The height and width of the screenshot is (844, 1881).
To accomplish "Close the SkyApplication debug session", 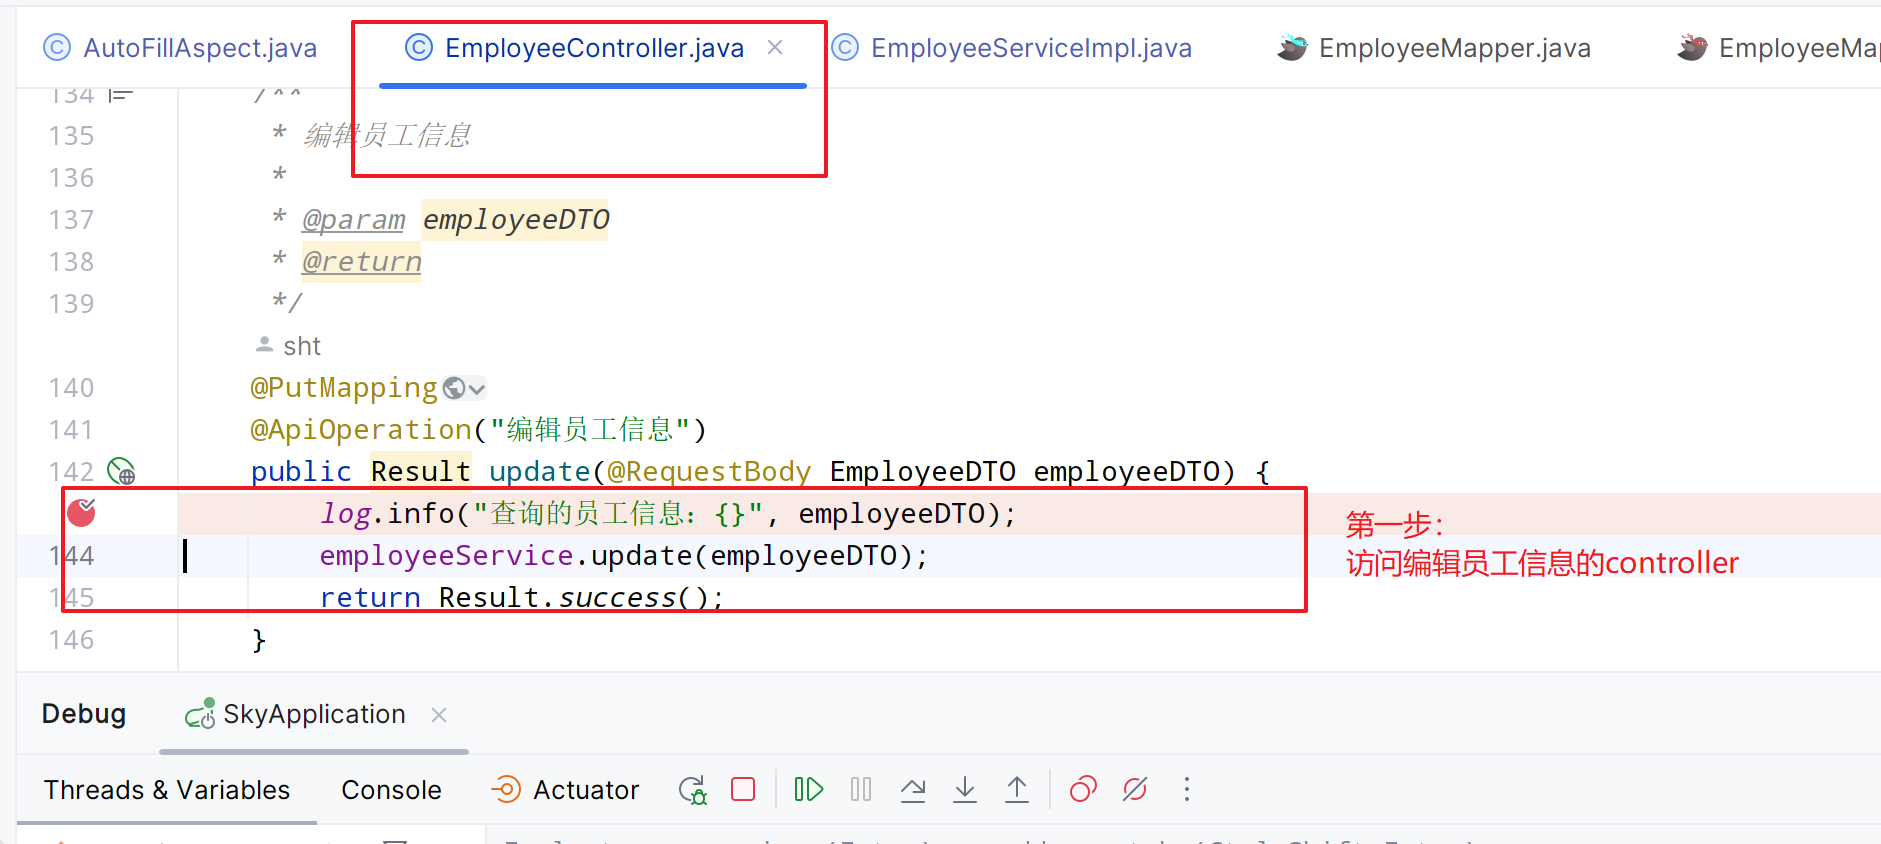I will tap(439, 715).
